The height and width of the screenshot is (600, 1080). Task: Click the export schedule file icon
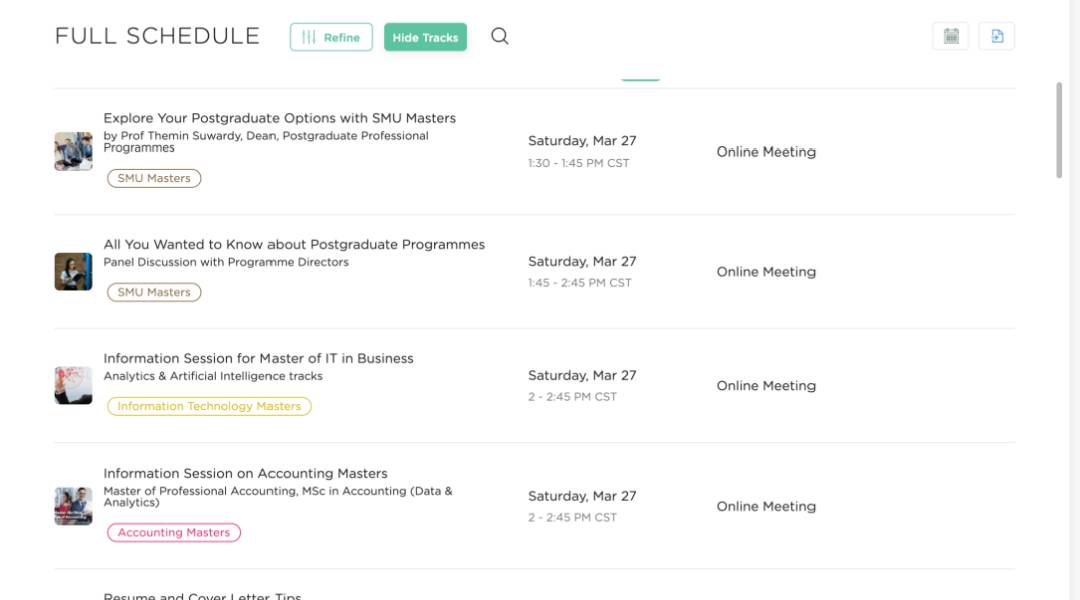pyautogui.click(x=997, y=37)
